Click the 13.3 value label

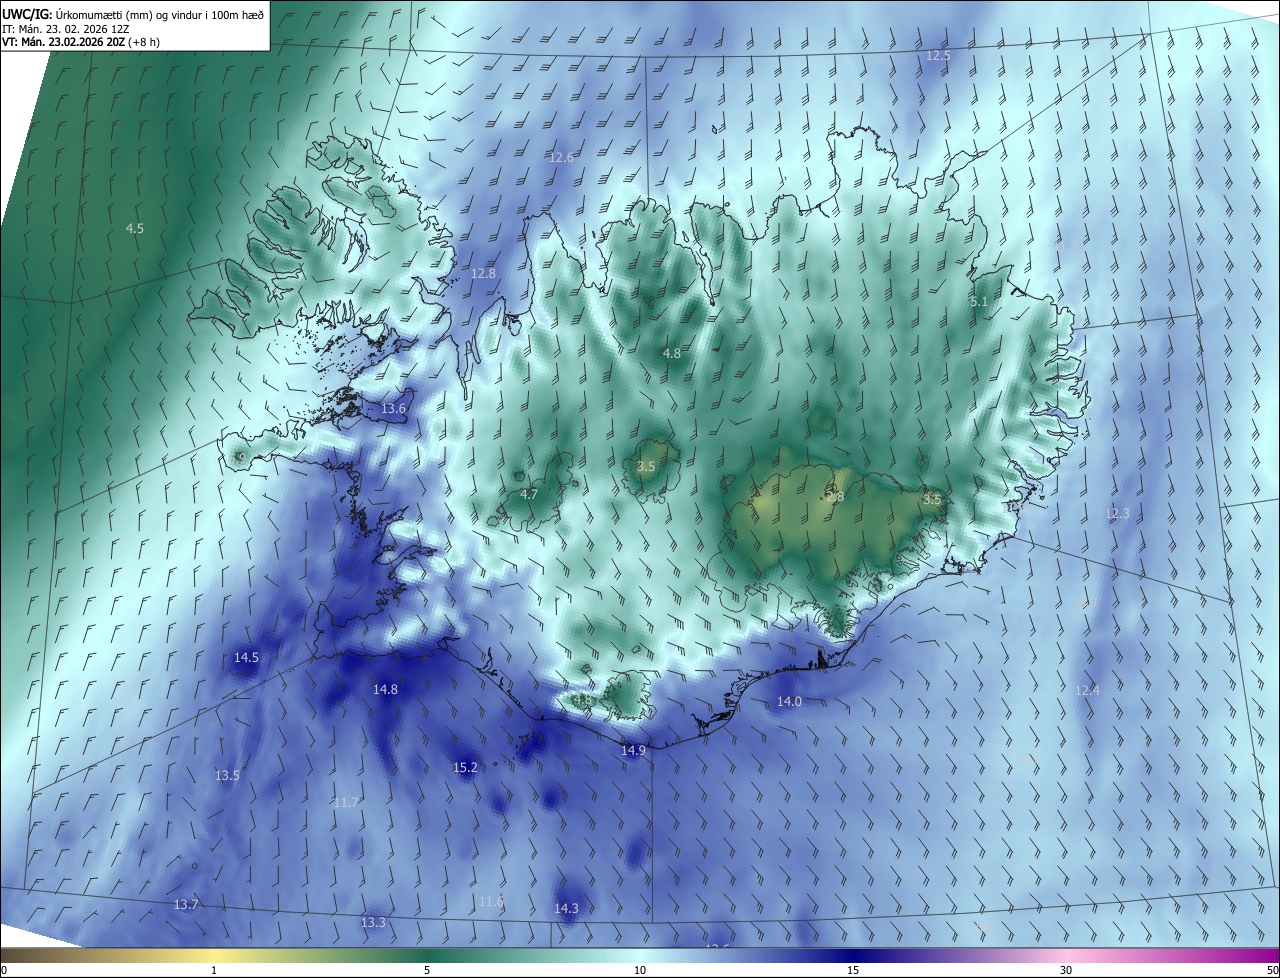(x=373, y=923)
